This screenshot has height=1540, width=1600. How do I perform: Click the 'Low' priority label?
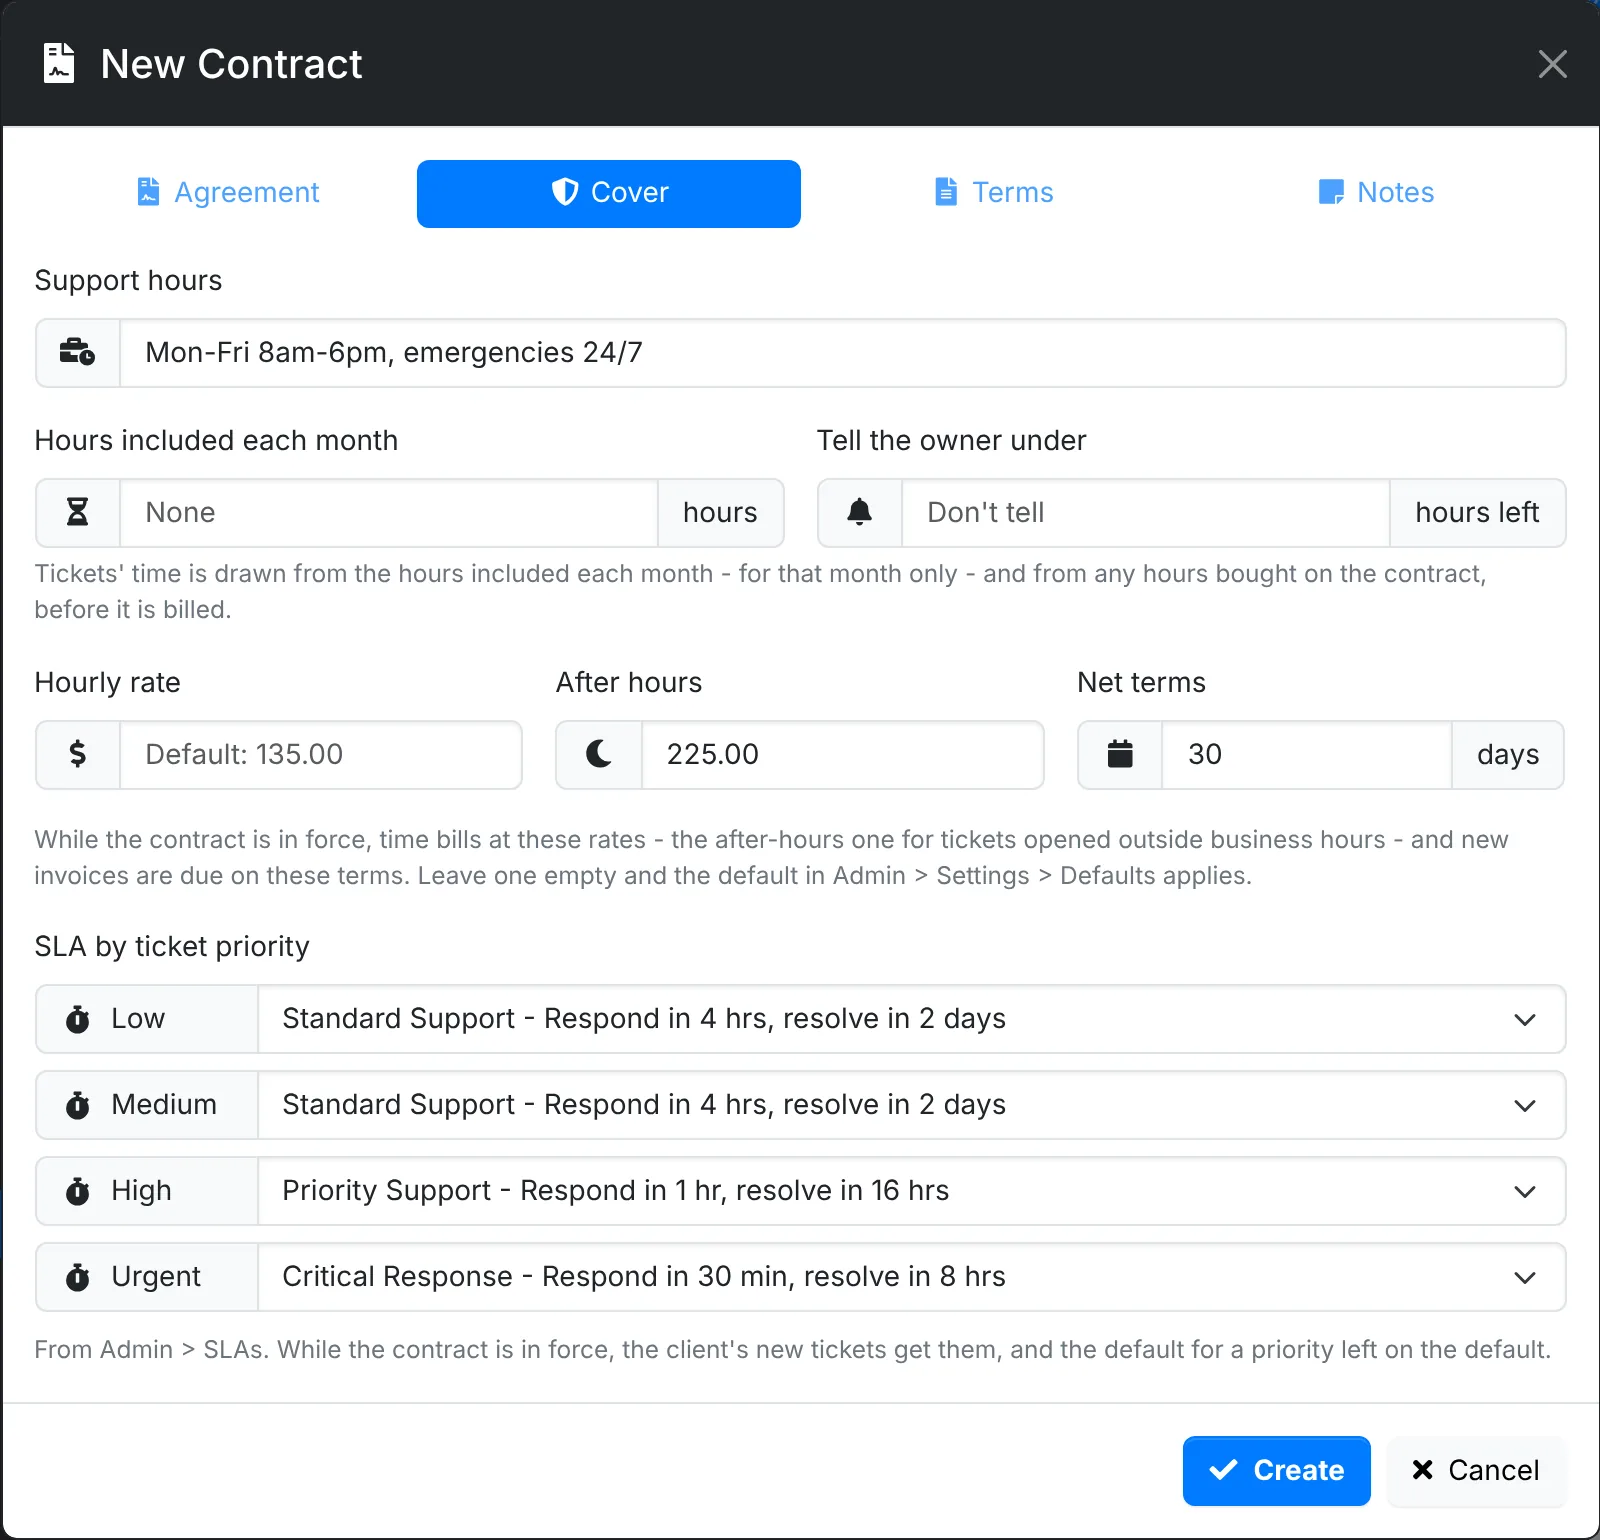click(138, 1019)
